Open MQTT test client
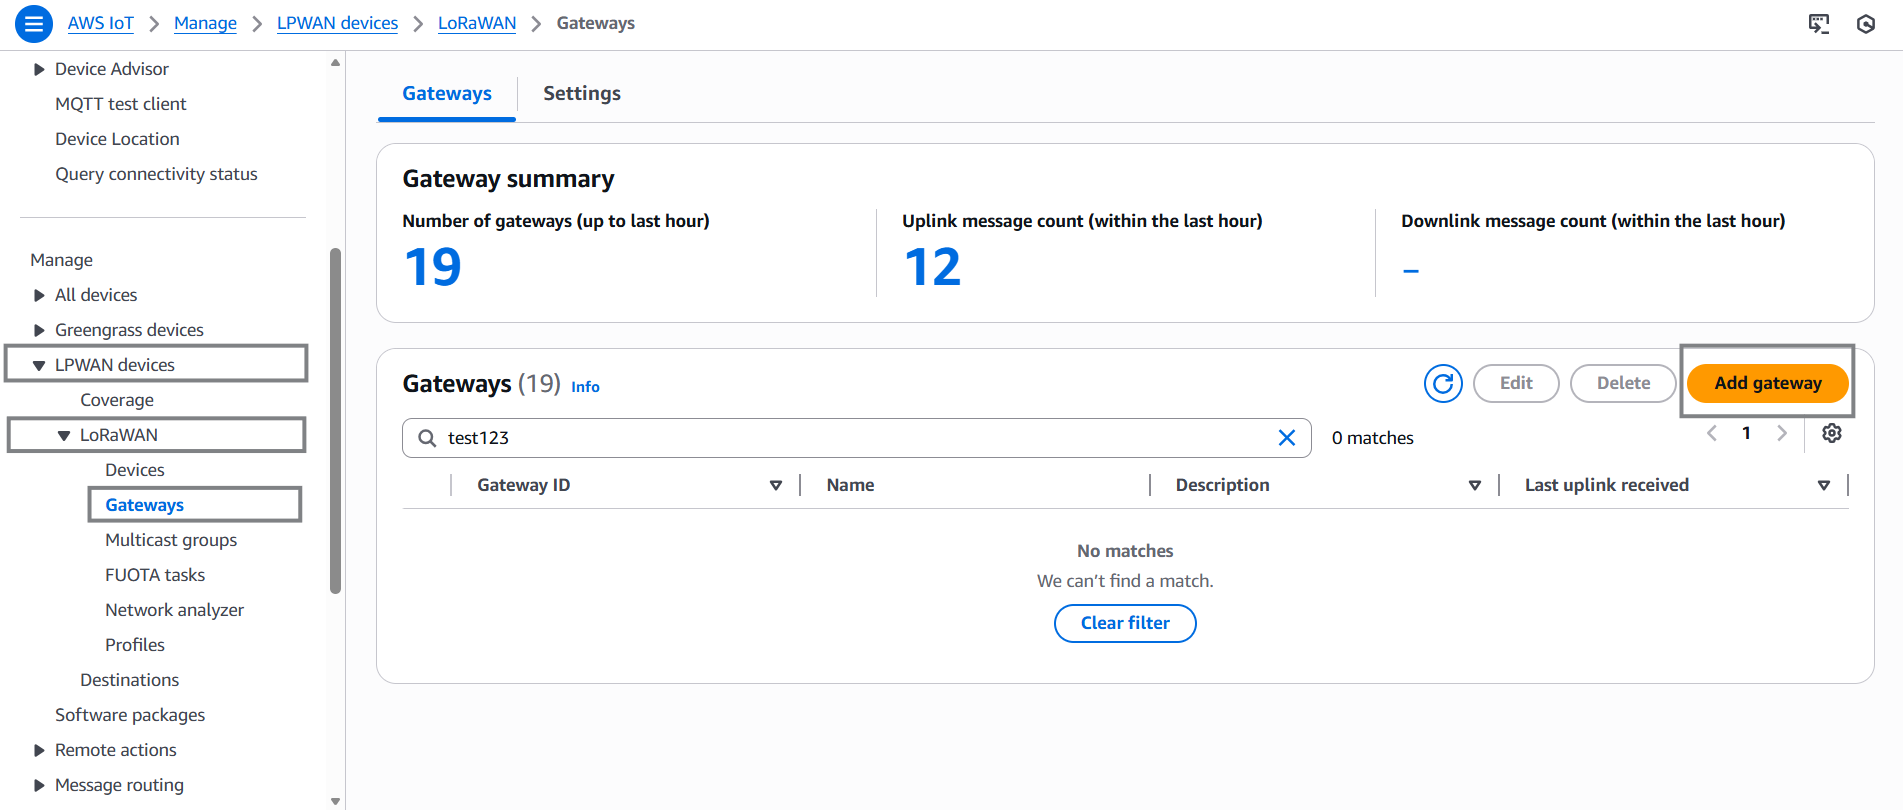Viewport: 1903px width, 810px height. tap(121, 104)
